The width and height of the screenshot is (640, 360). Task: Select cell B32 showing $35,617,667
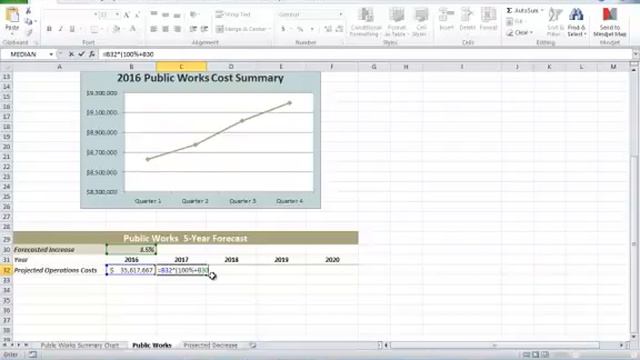131,270
